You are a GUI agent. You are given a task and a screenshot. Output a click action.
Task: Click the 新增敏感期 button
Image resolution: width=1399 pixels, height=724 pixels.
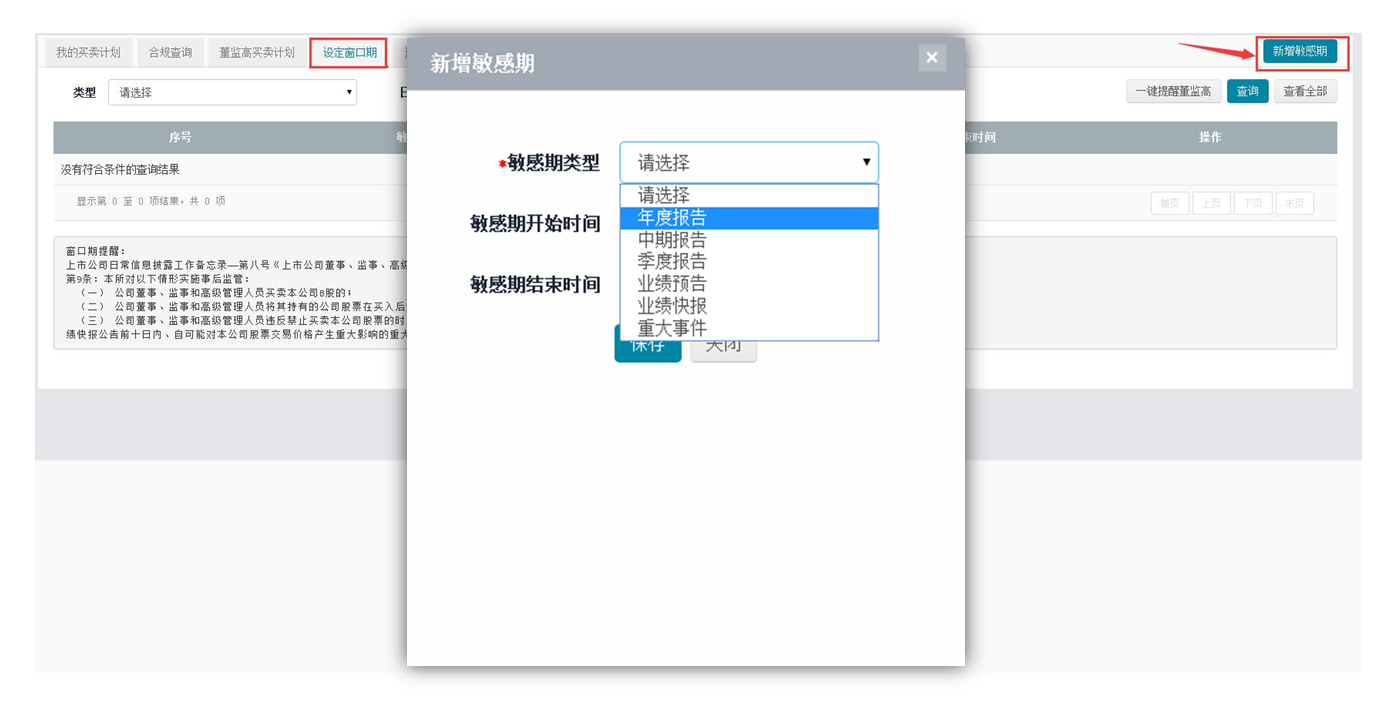pyautogui.click(x=1300, y=52)
